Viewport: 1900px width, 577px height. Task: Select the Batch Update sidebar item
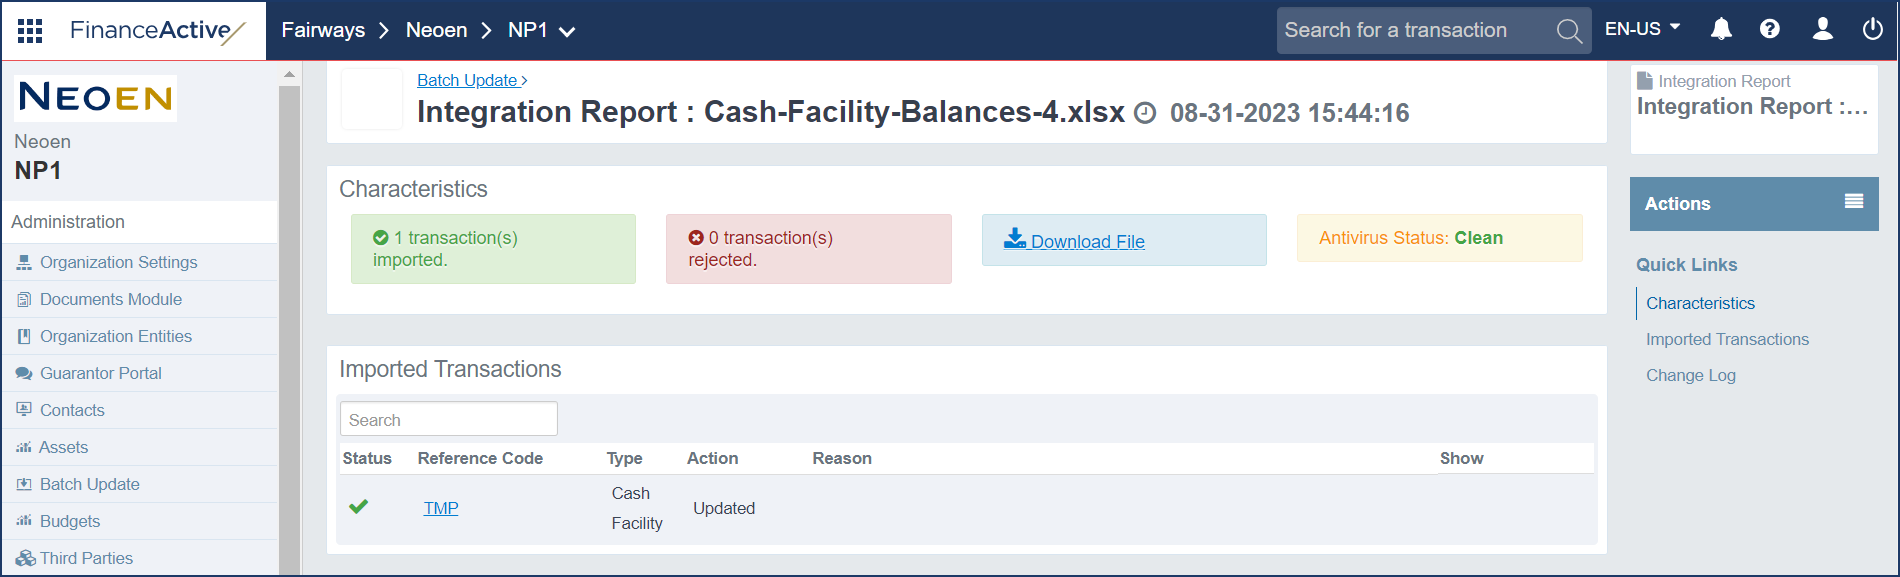click(89, 483)
